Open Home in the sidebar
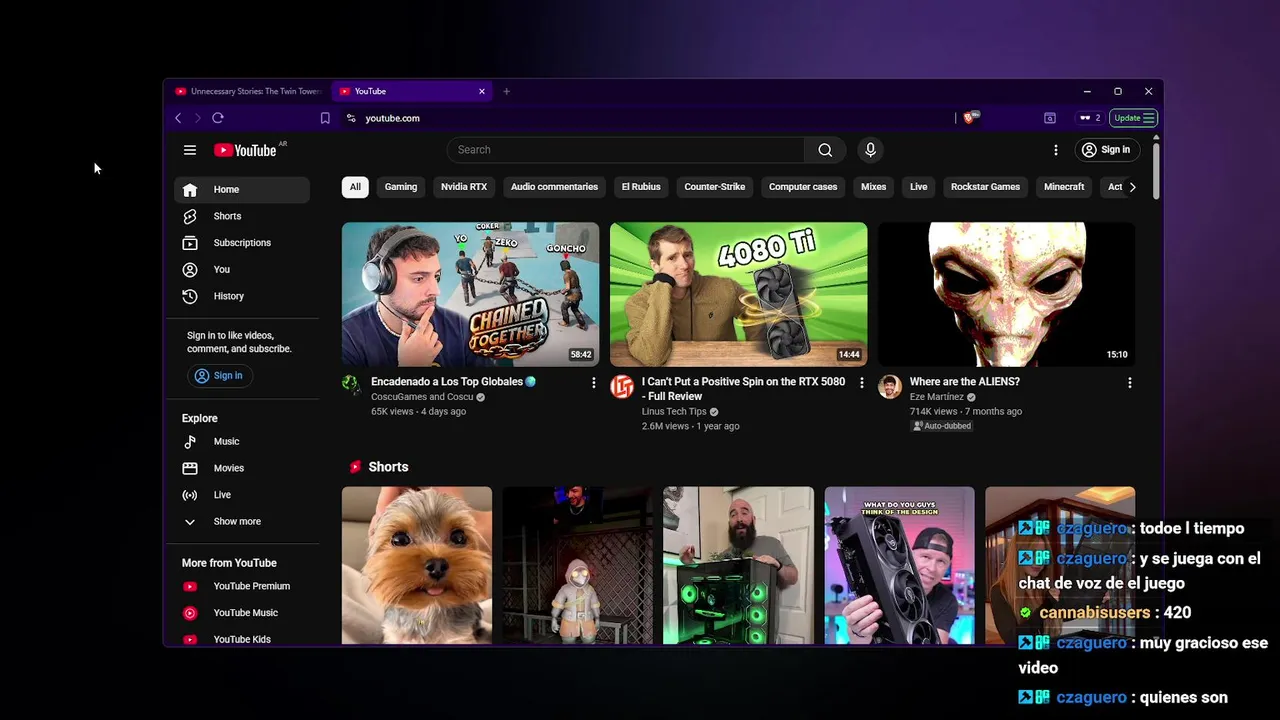This screenshot has width=1280, height=720. pyautogui.click(x=242, y=190)
